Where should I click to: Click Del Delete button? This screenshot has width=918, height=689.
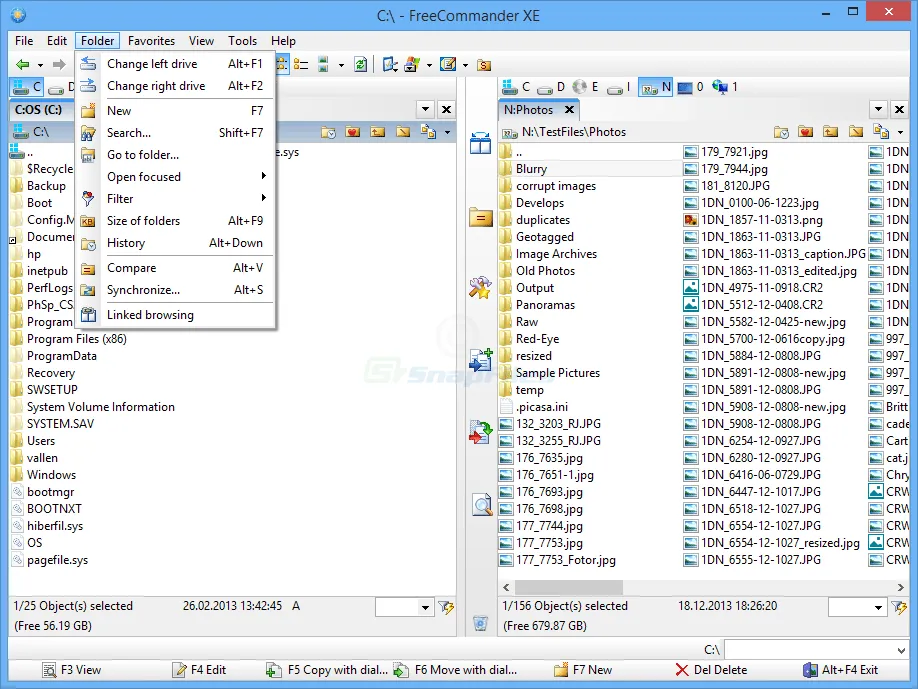[711, 670]
